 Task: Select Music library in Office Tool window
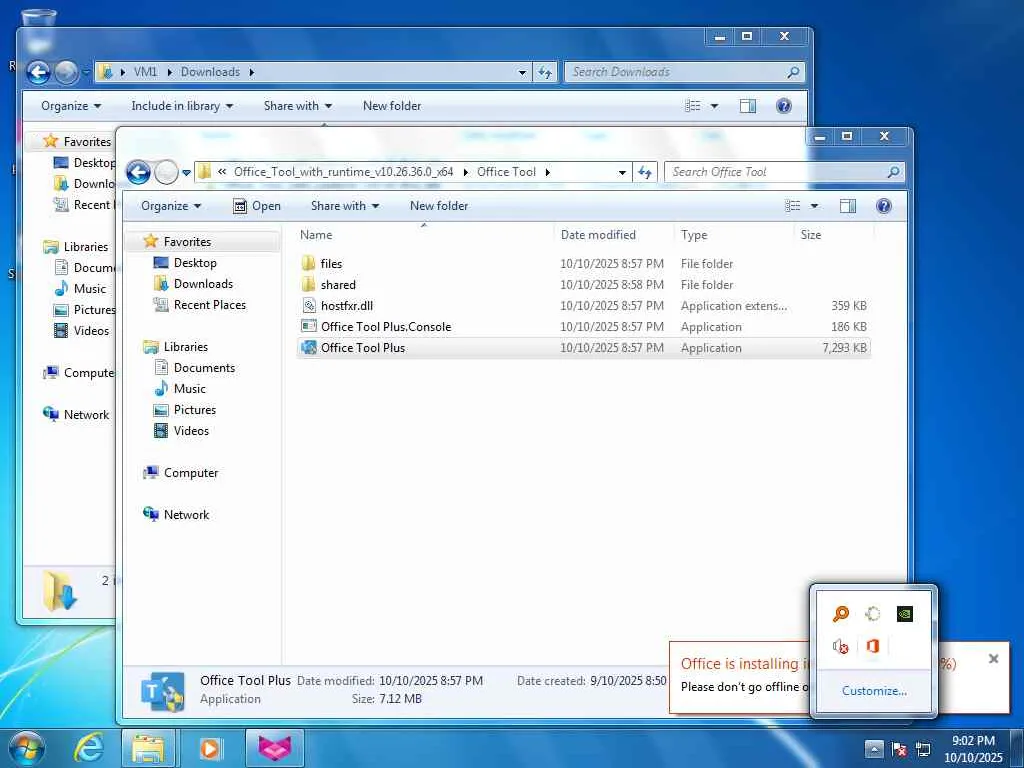[x=189, y=389]
